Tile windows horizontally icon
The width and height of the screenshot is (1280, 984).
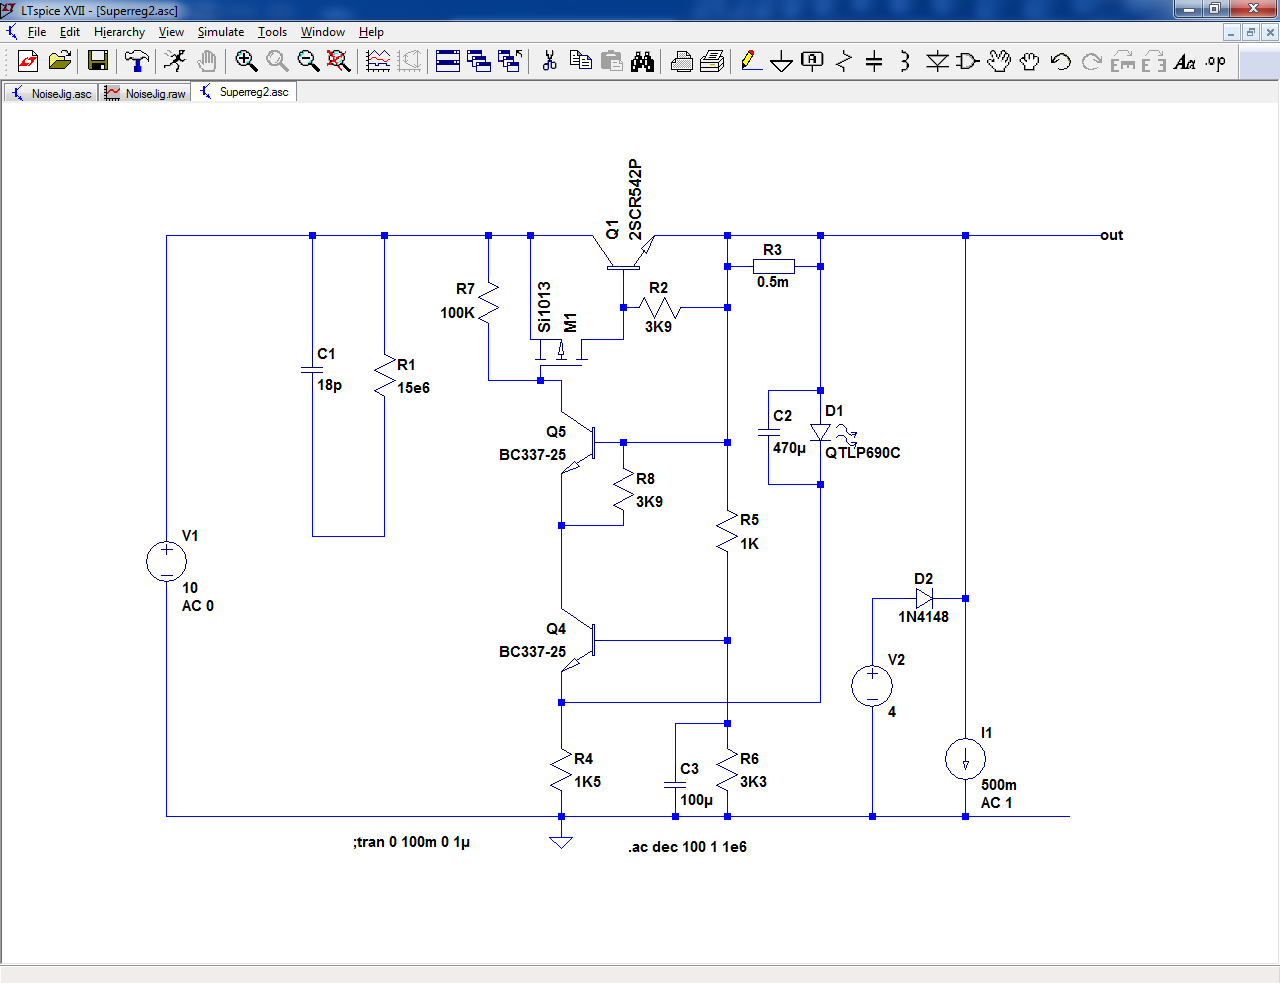click(x=448, y=62)
